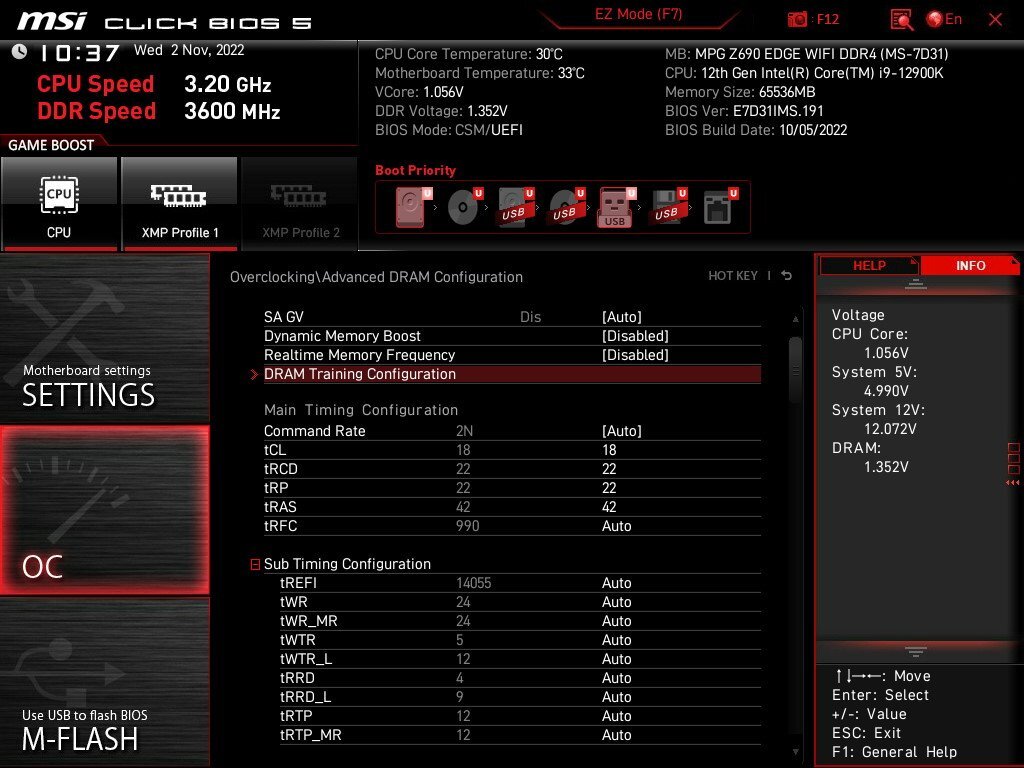
Task: Select the optical disc boot priority icon
Action: tap(464, 207)
